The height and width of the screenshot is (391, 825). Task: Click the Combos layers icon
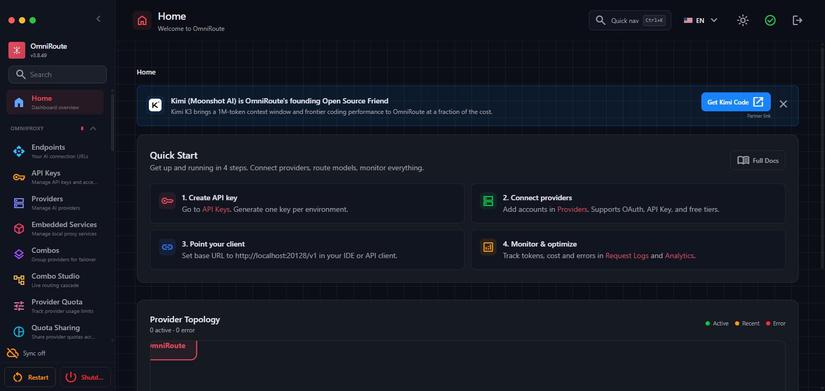click(19, 255)
